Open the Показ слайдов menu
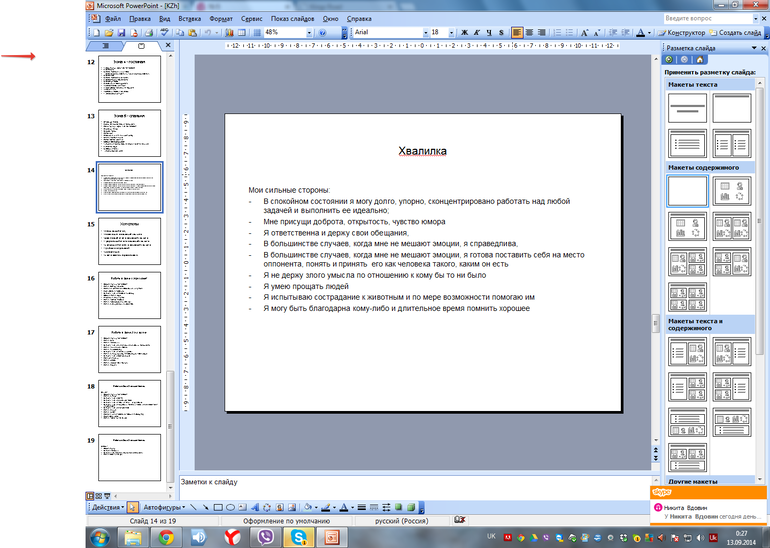 [293, 19]
